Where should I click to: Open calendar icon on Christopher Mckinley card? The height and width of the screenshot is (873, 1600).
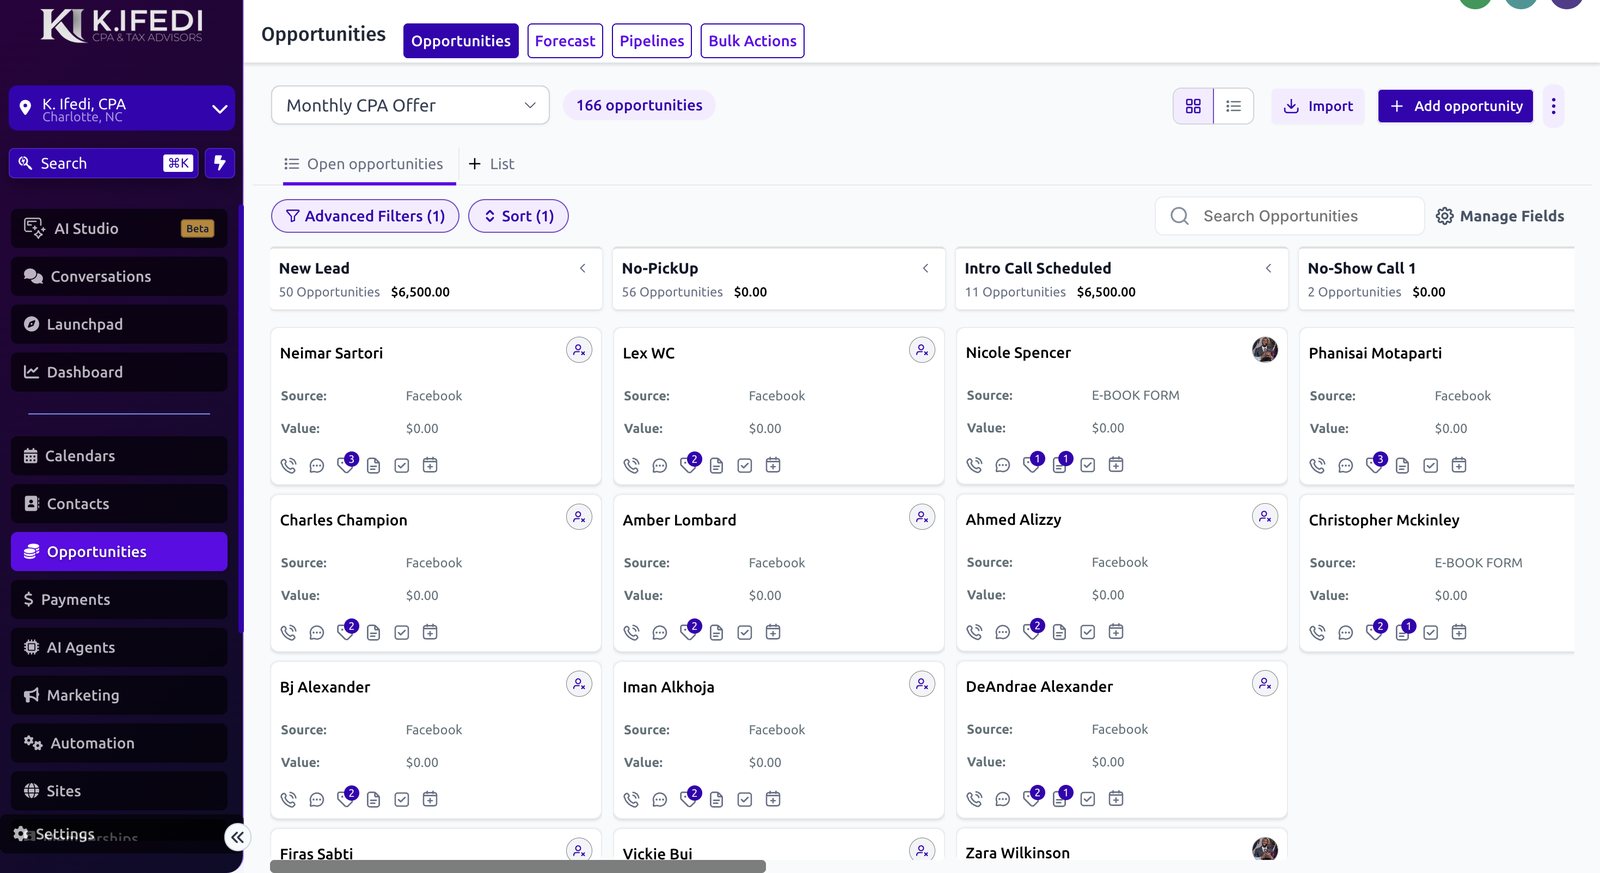click(1459, 632)
